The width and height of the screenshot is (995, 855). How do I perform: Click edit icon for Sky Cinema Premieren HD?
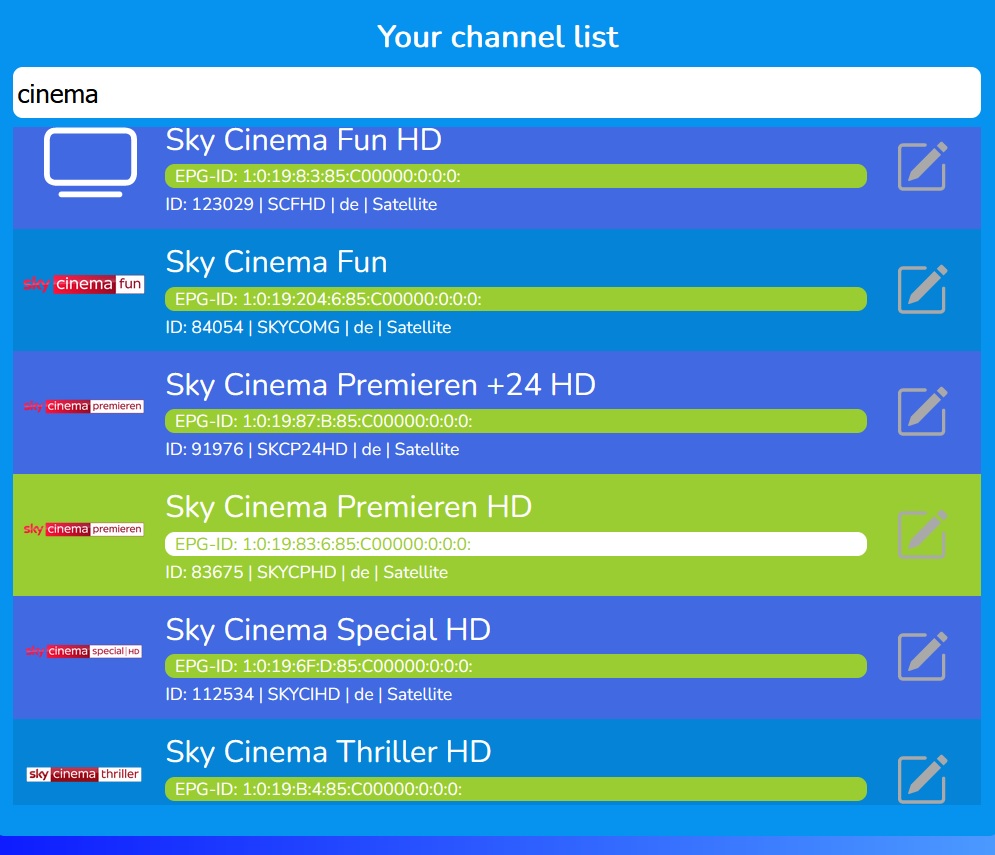tap(922, 534)
